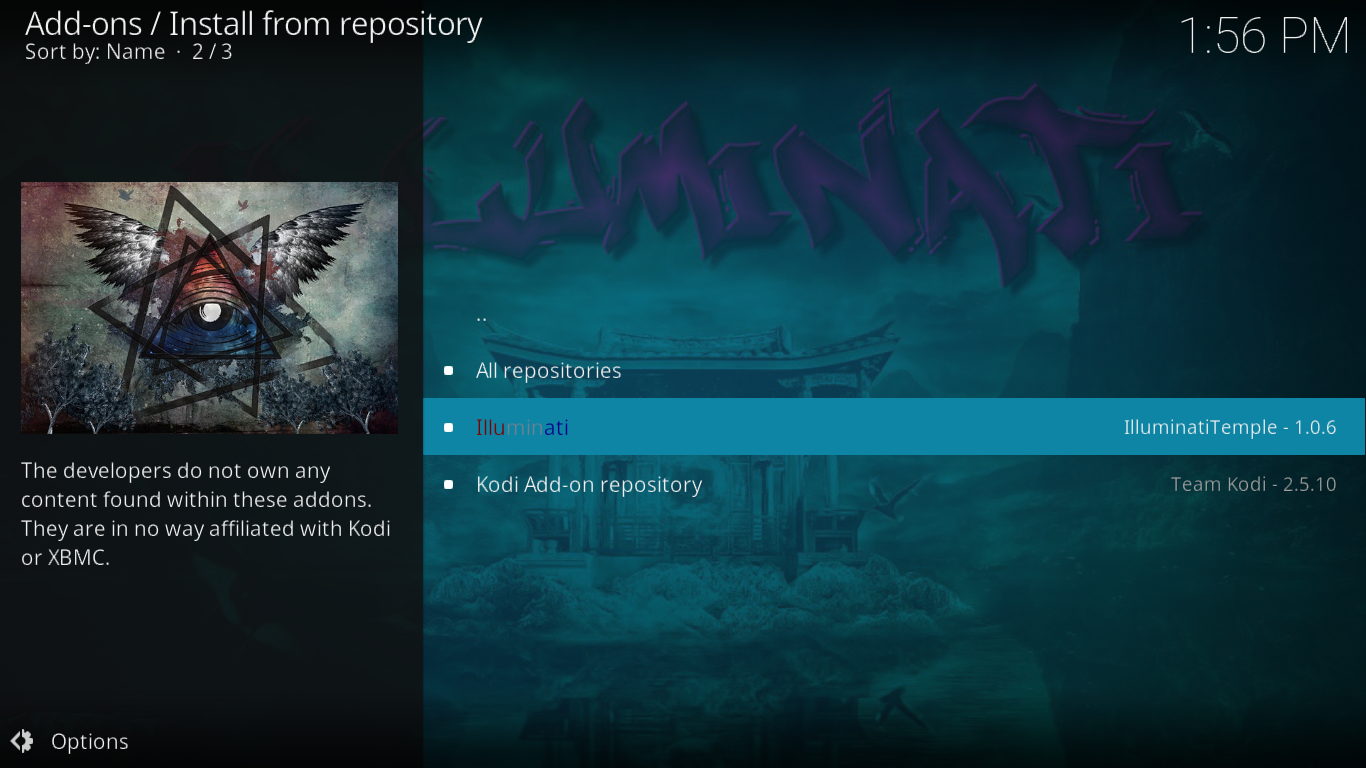Click the Add-ons / Install from repository heading
This screenshot has height=768, width=1366.
[254, 23]
